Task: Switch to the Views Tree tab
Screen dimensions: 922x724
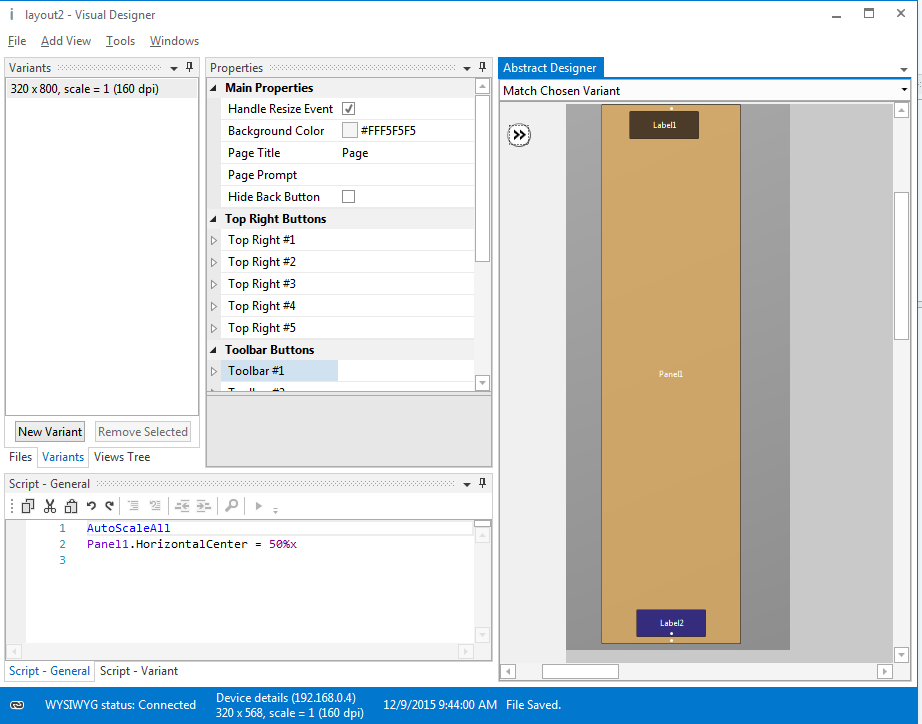Action: tap(122, 457)
